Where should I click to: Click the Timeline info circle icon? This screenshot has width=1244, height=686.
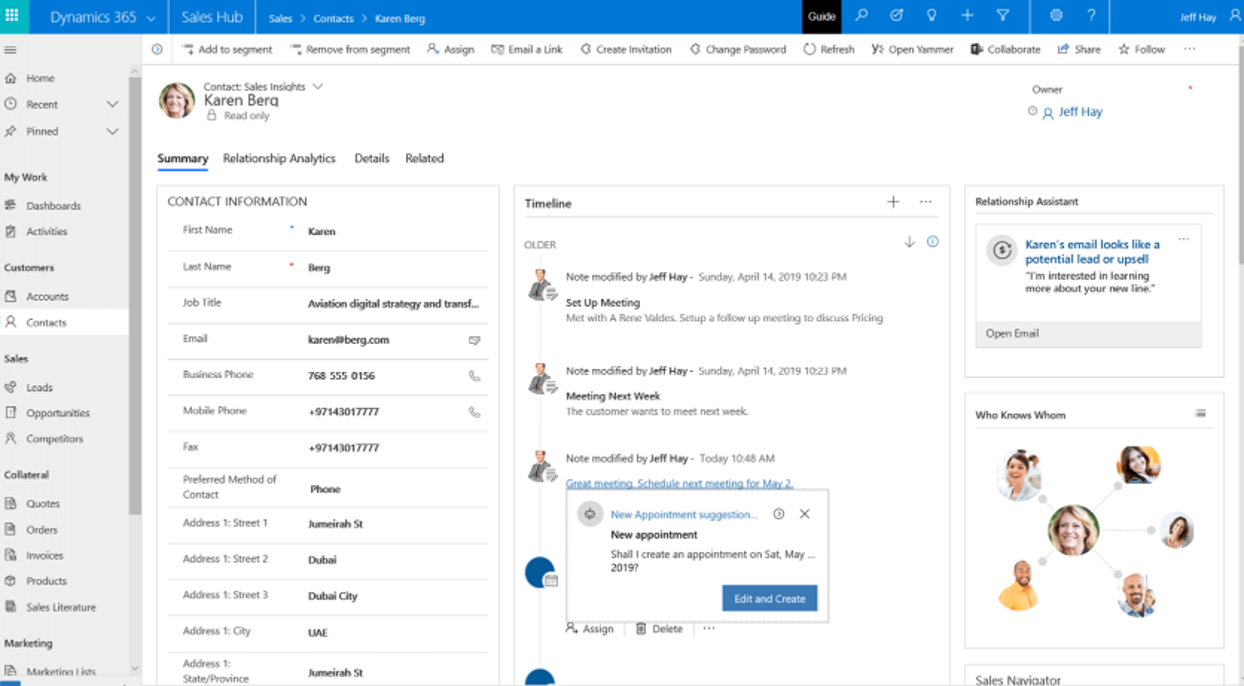[932, 242]
